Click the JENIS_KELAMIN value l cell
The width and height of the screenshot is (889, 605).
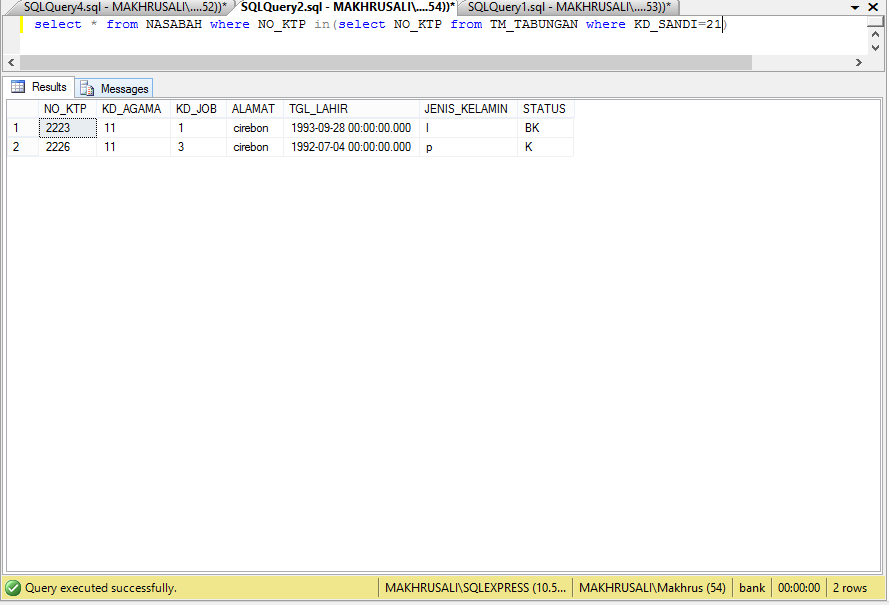tap(468, 128)
